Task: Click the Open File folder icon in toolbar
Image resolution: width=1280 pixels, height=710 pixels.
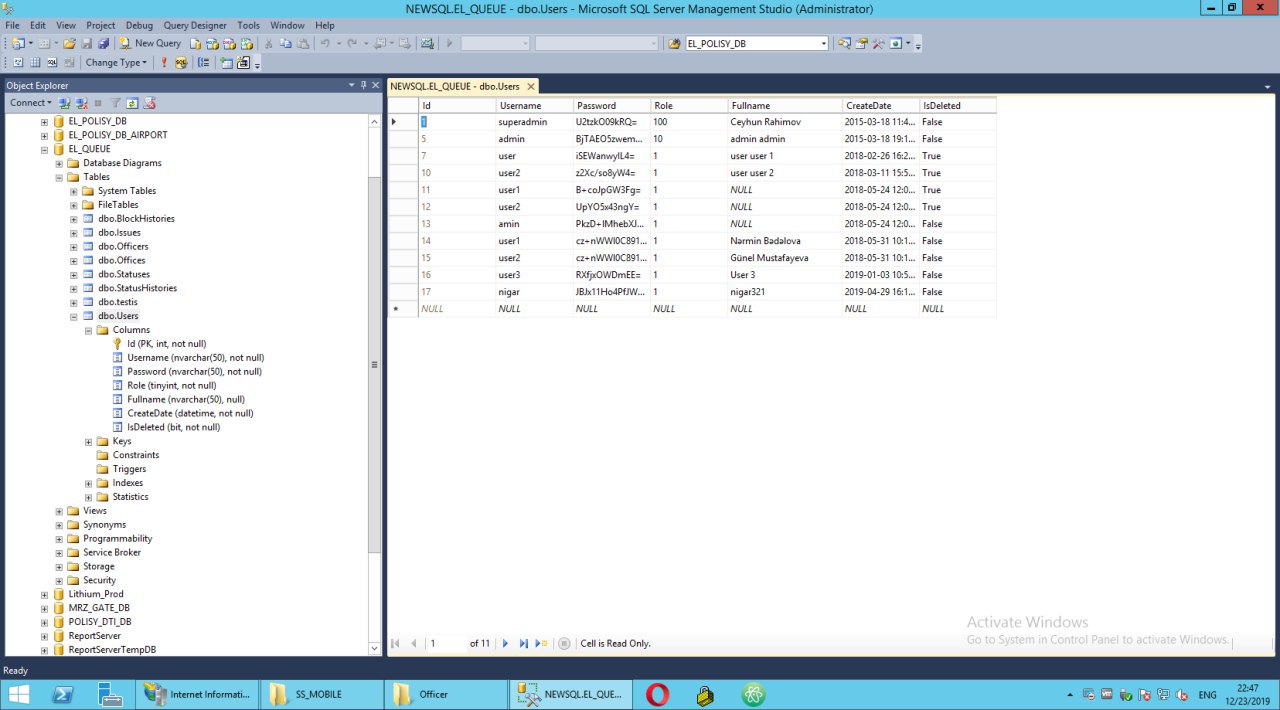Action: (x=69, y=43)
